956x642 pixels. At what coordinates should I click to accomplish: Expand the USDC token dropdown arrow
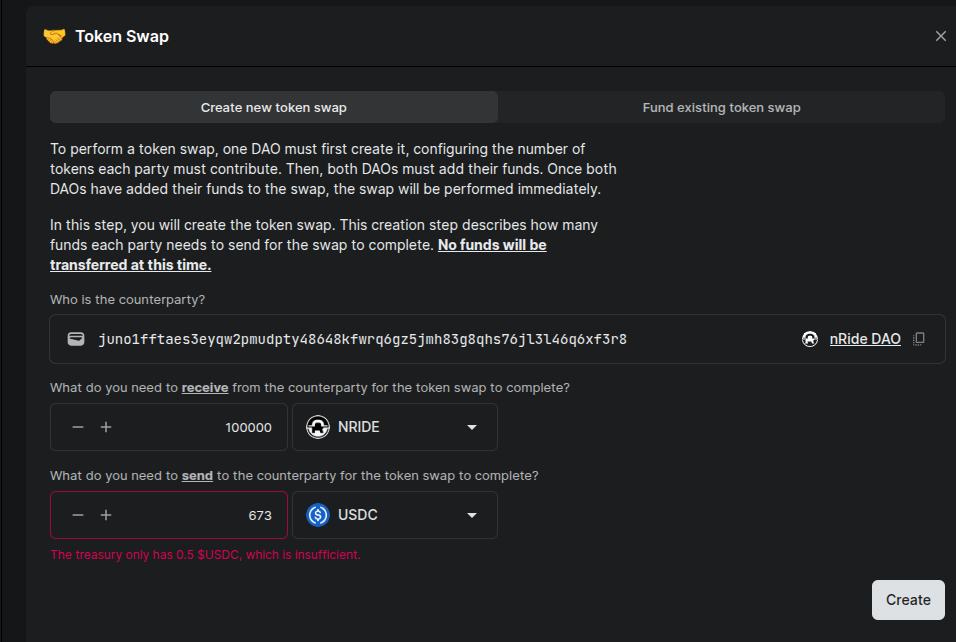[x=472, y=515]
